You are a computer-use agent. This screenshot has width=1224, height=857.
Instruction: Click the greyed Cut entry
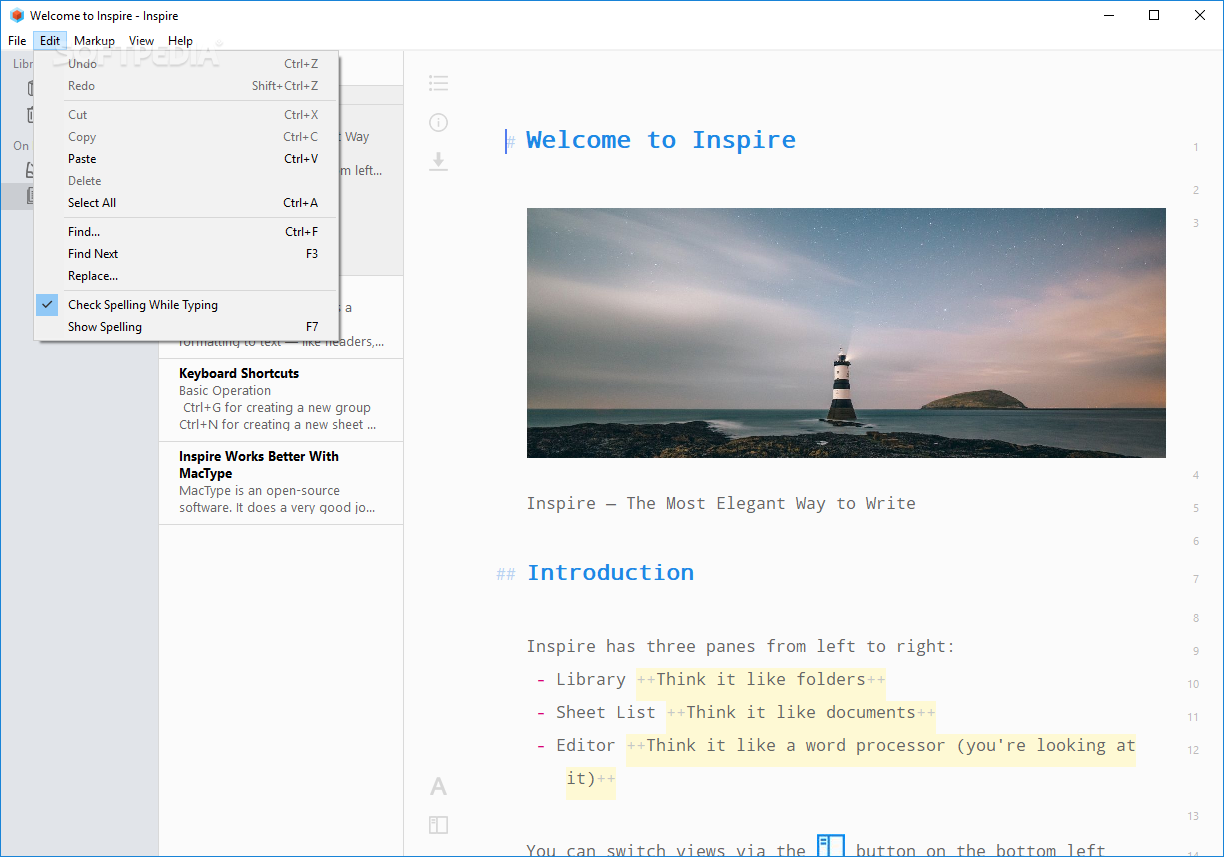point(187,115)
